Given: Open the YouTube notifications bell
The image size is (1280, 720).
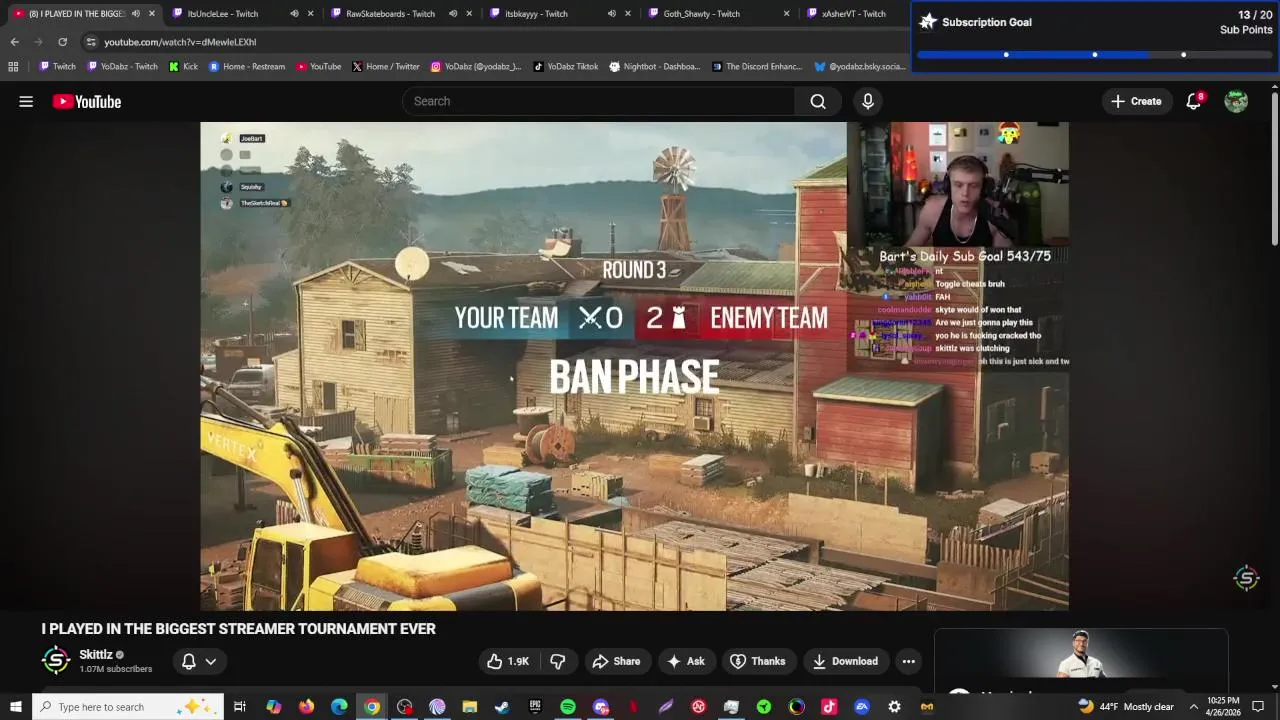Looking at the screenshot, I should [x=1194, y=101].
